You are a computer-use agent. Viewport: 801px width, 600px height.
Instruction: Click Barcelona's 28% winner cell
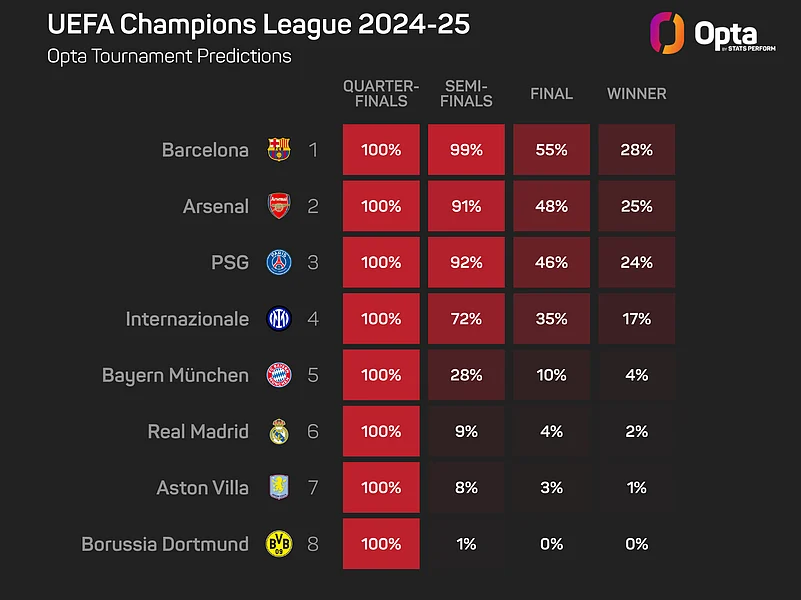637,150
